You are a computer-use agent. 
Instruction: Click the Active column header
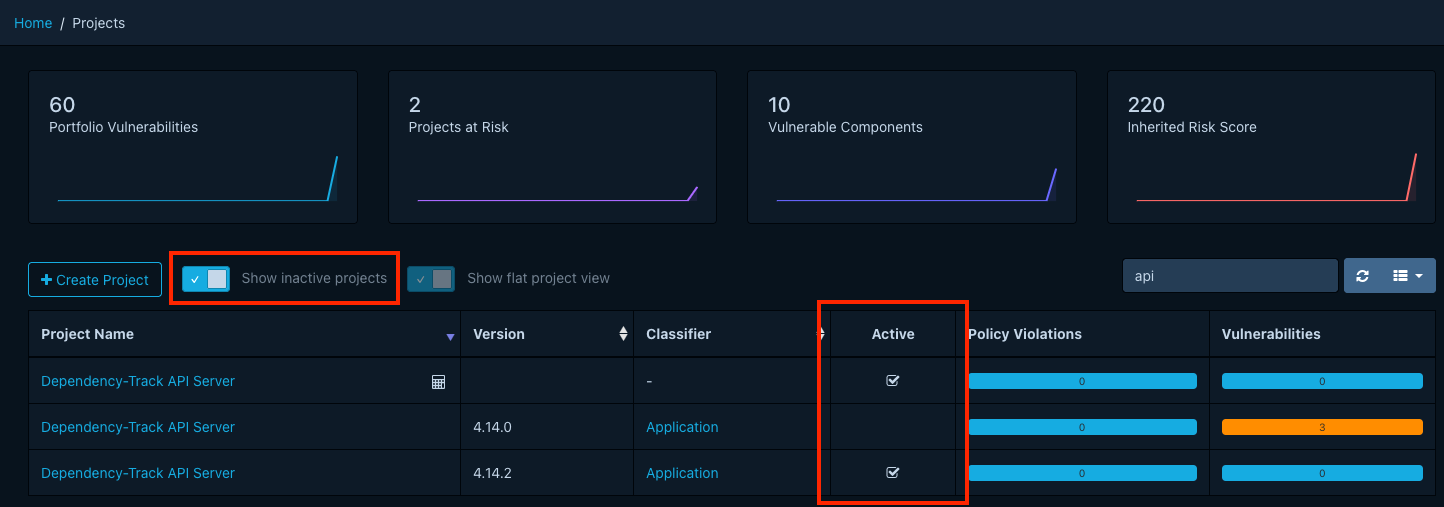[x=893, y=334]
